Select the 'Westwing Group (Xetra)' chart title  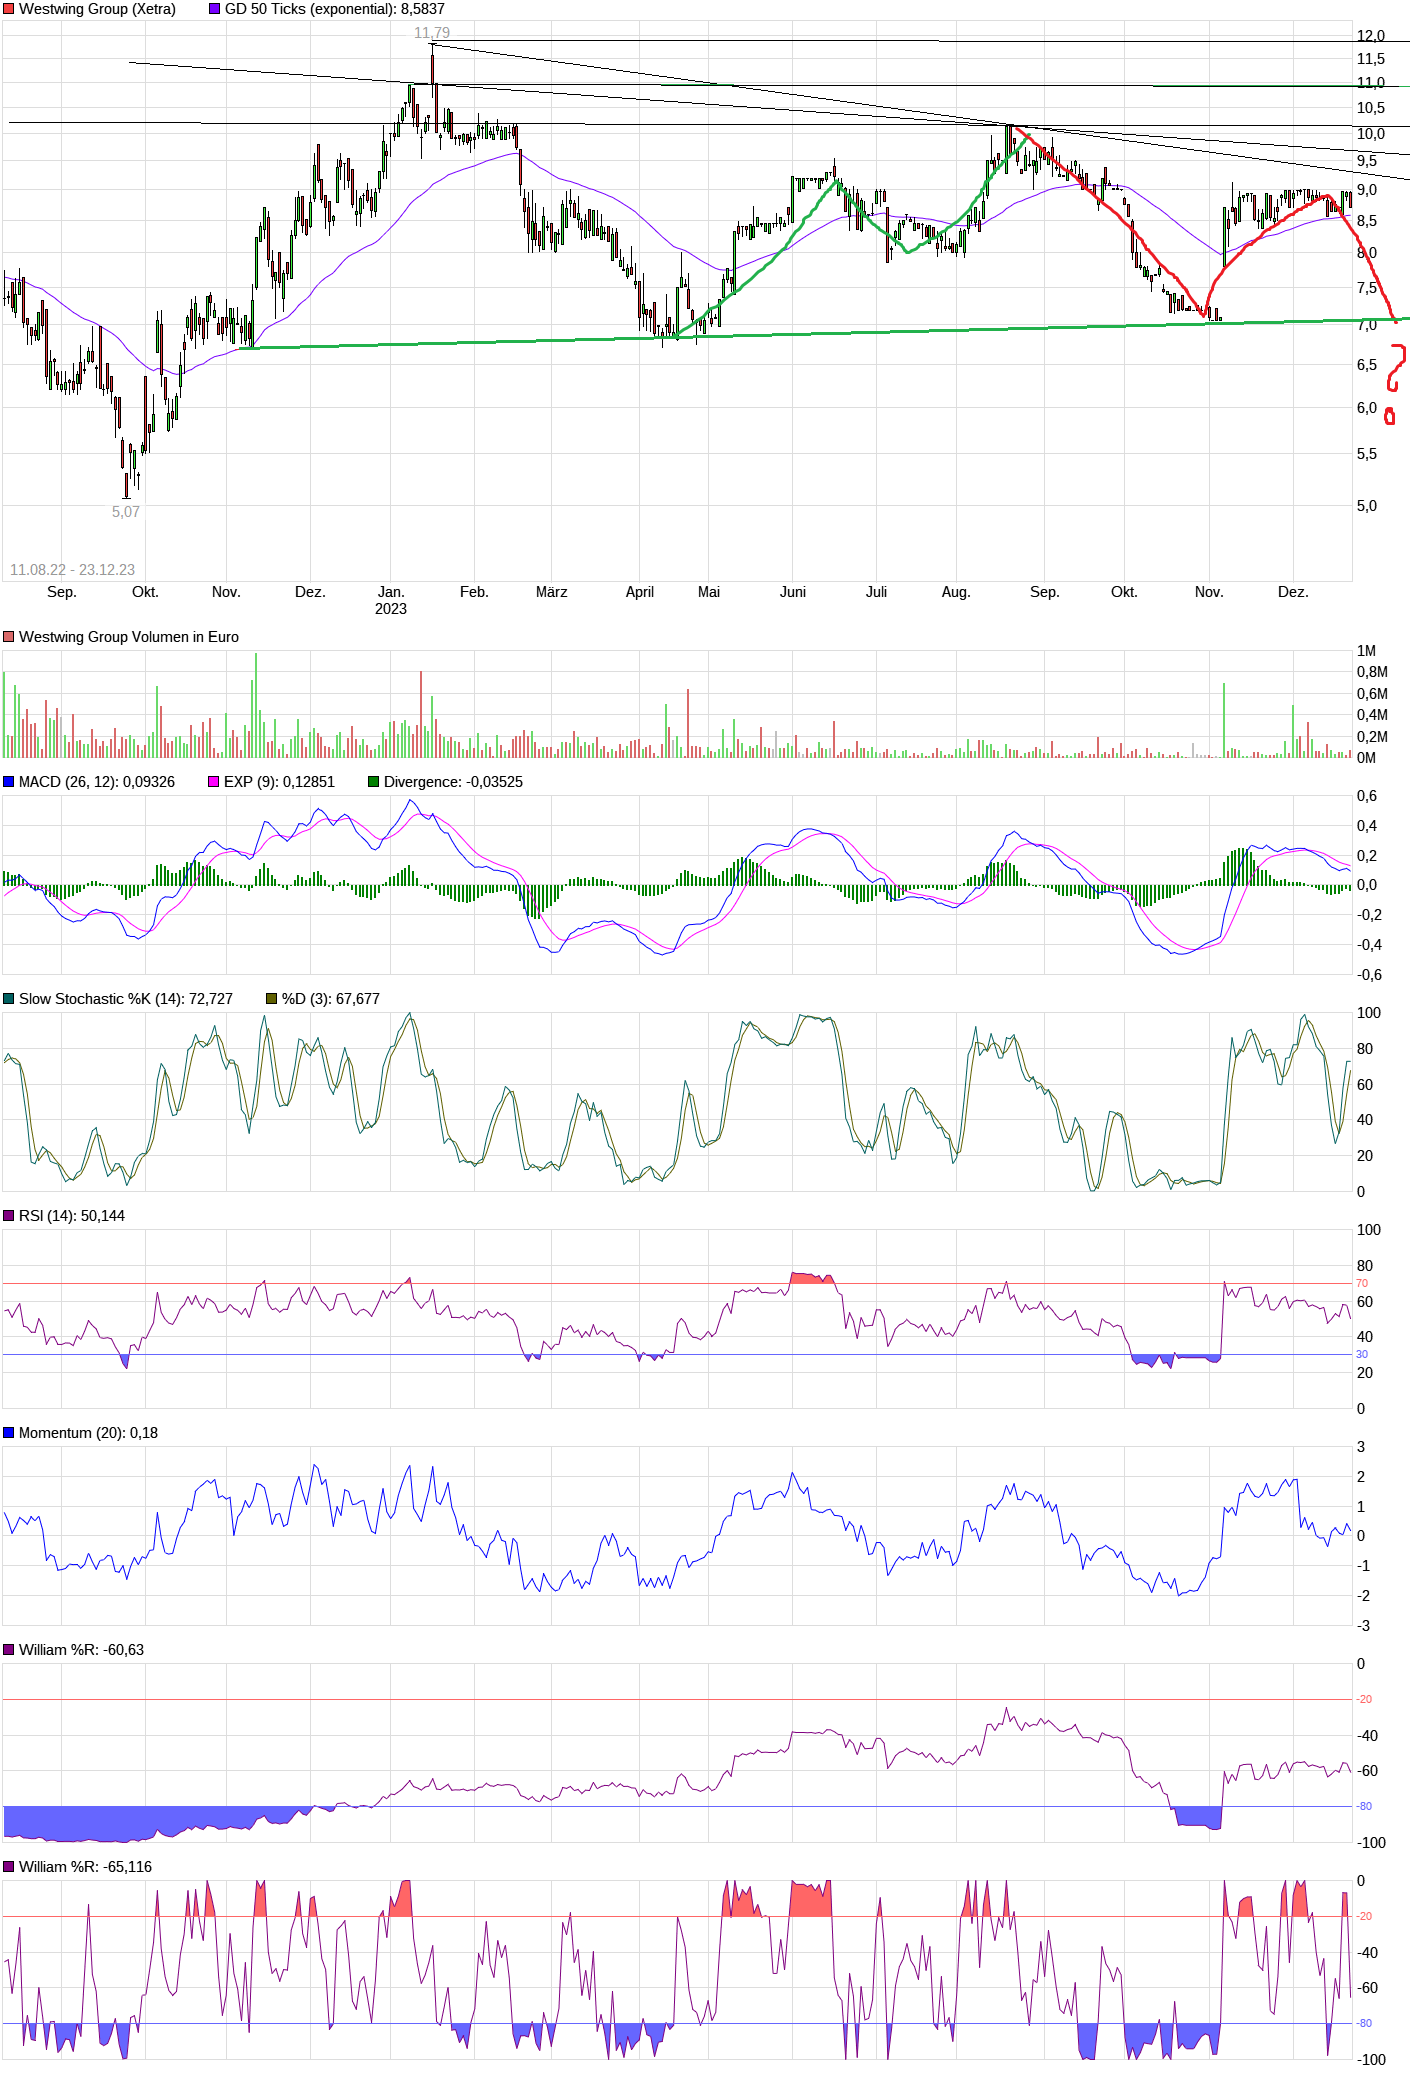pos(97,9)
